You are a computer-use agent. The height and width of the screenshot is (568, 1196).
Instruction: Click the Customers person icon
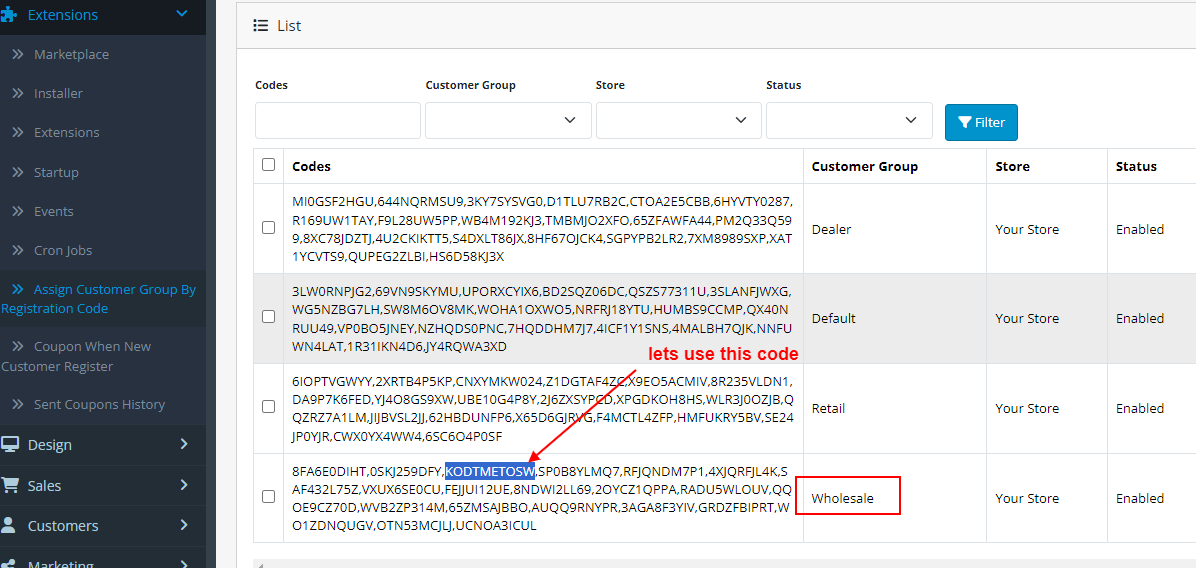[9, 525]
